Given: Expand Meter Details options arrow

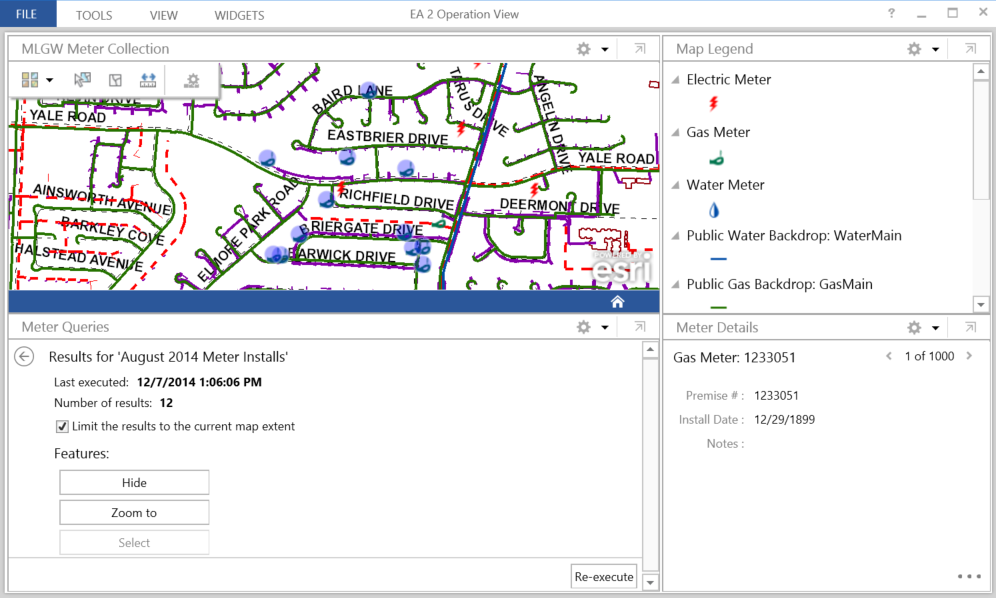Looking at the screenshot, I should point(936,328).
